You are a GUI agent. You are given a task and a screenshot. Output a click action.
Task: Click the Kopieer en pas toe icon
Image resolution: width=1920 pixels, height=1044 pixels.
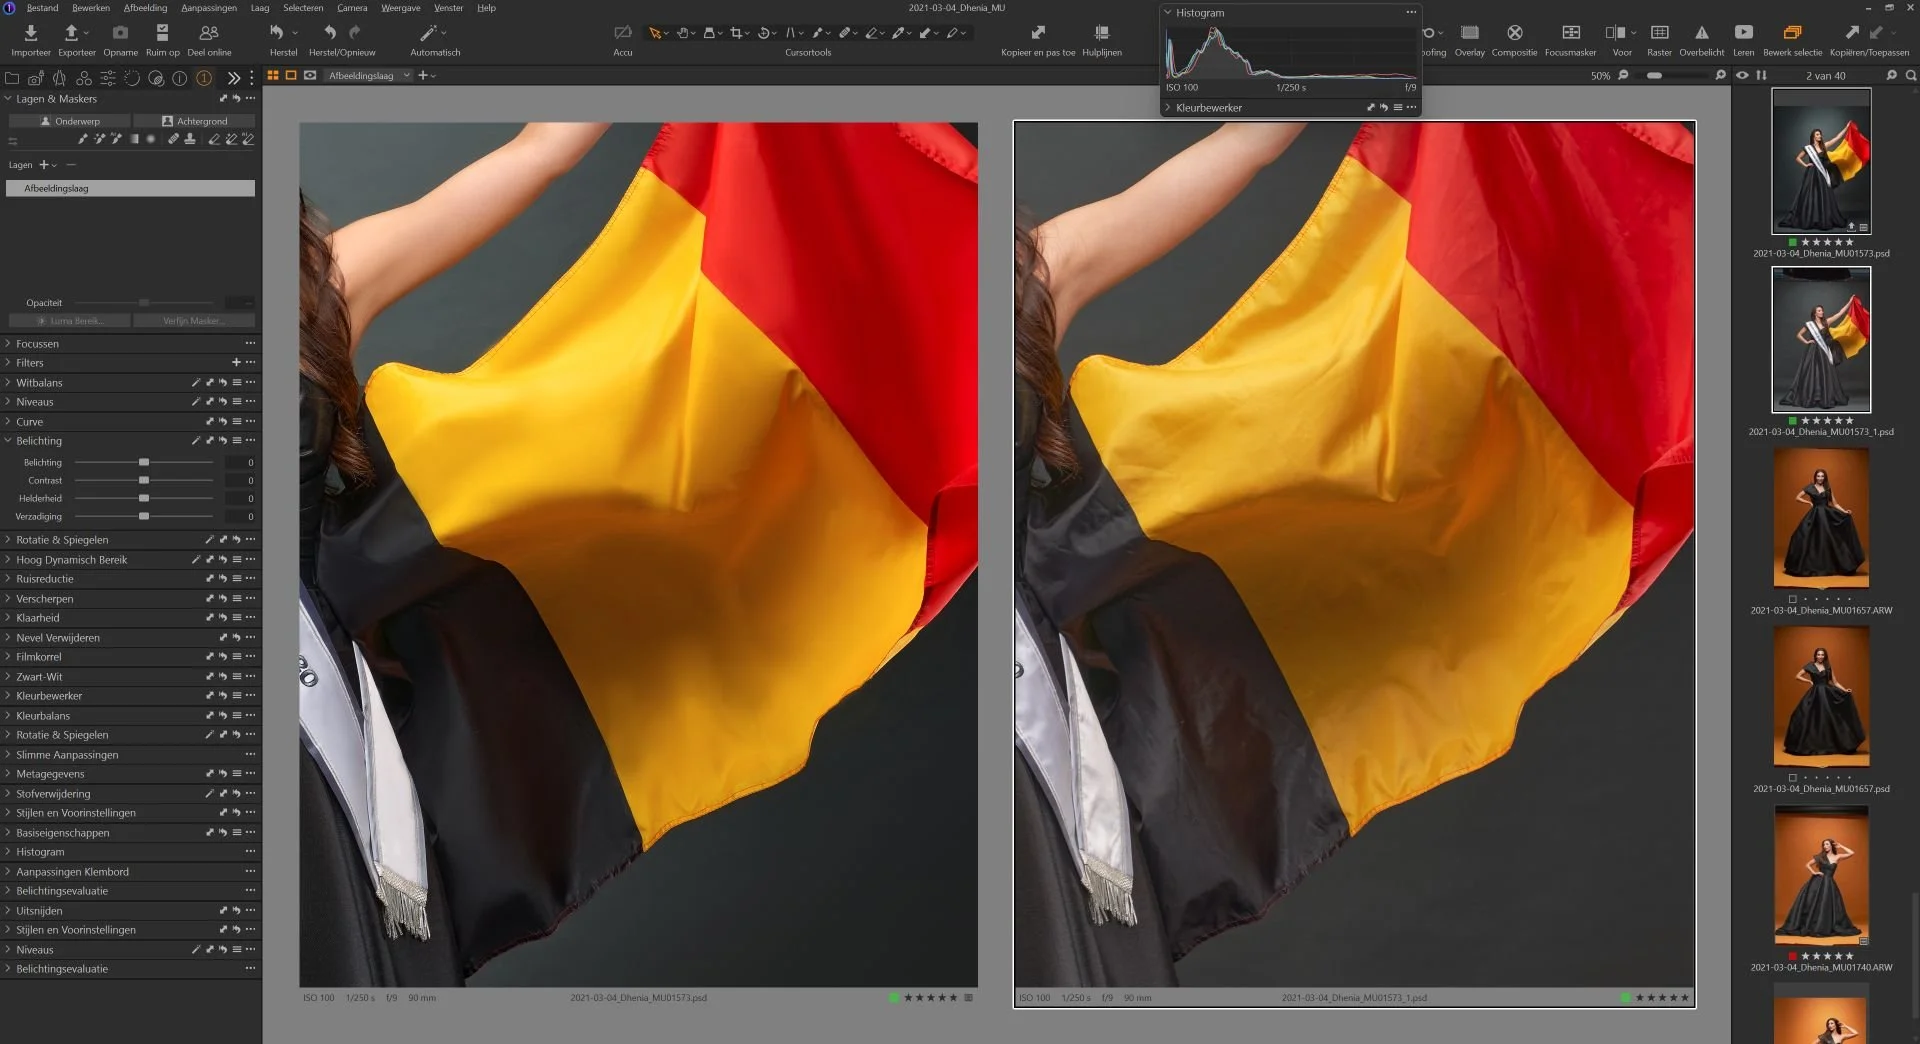coord(1038,33)
